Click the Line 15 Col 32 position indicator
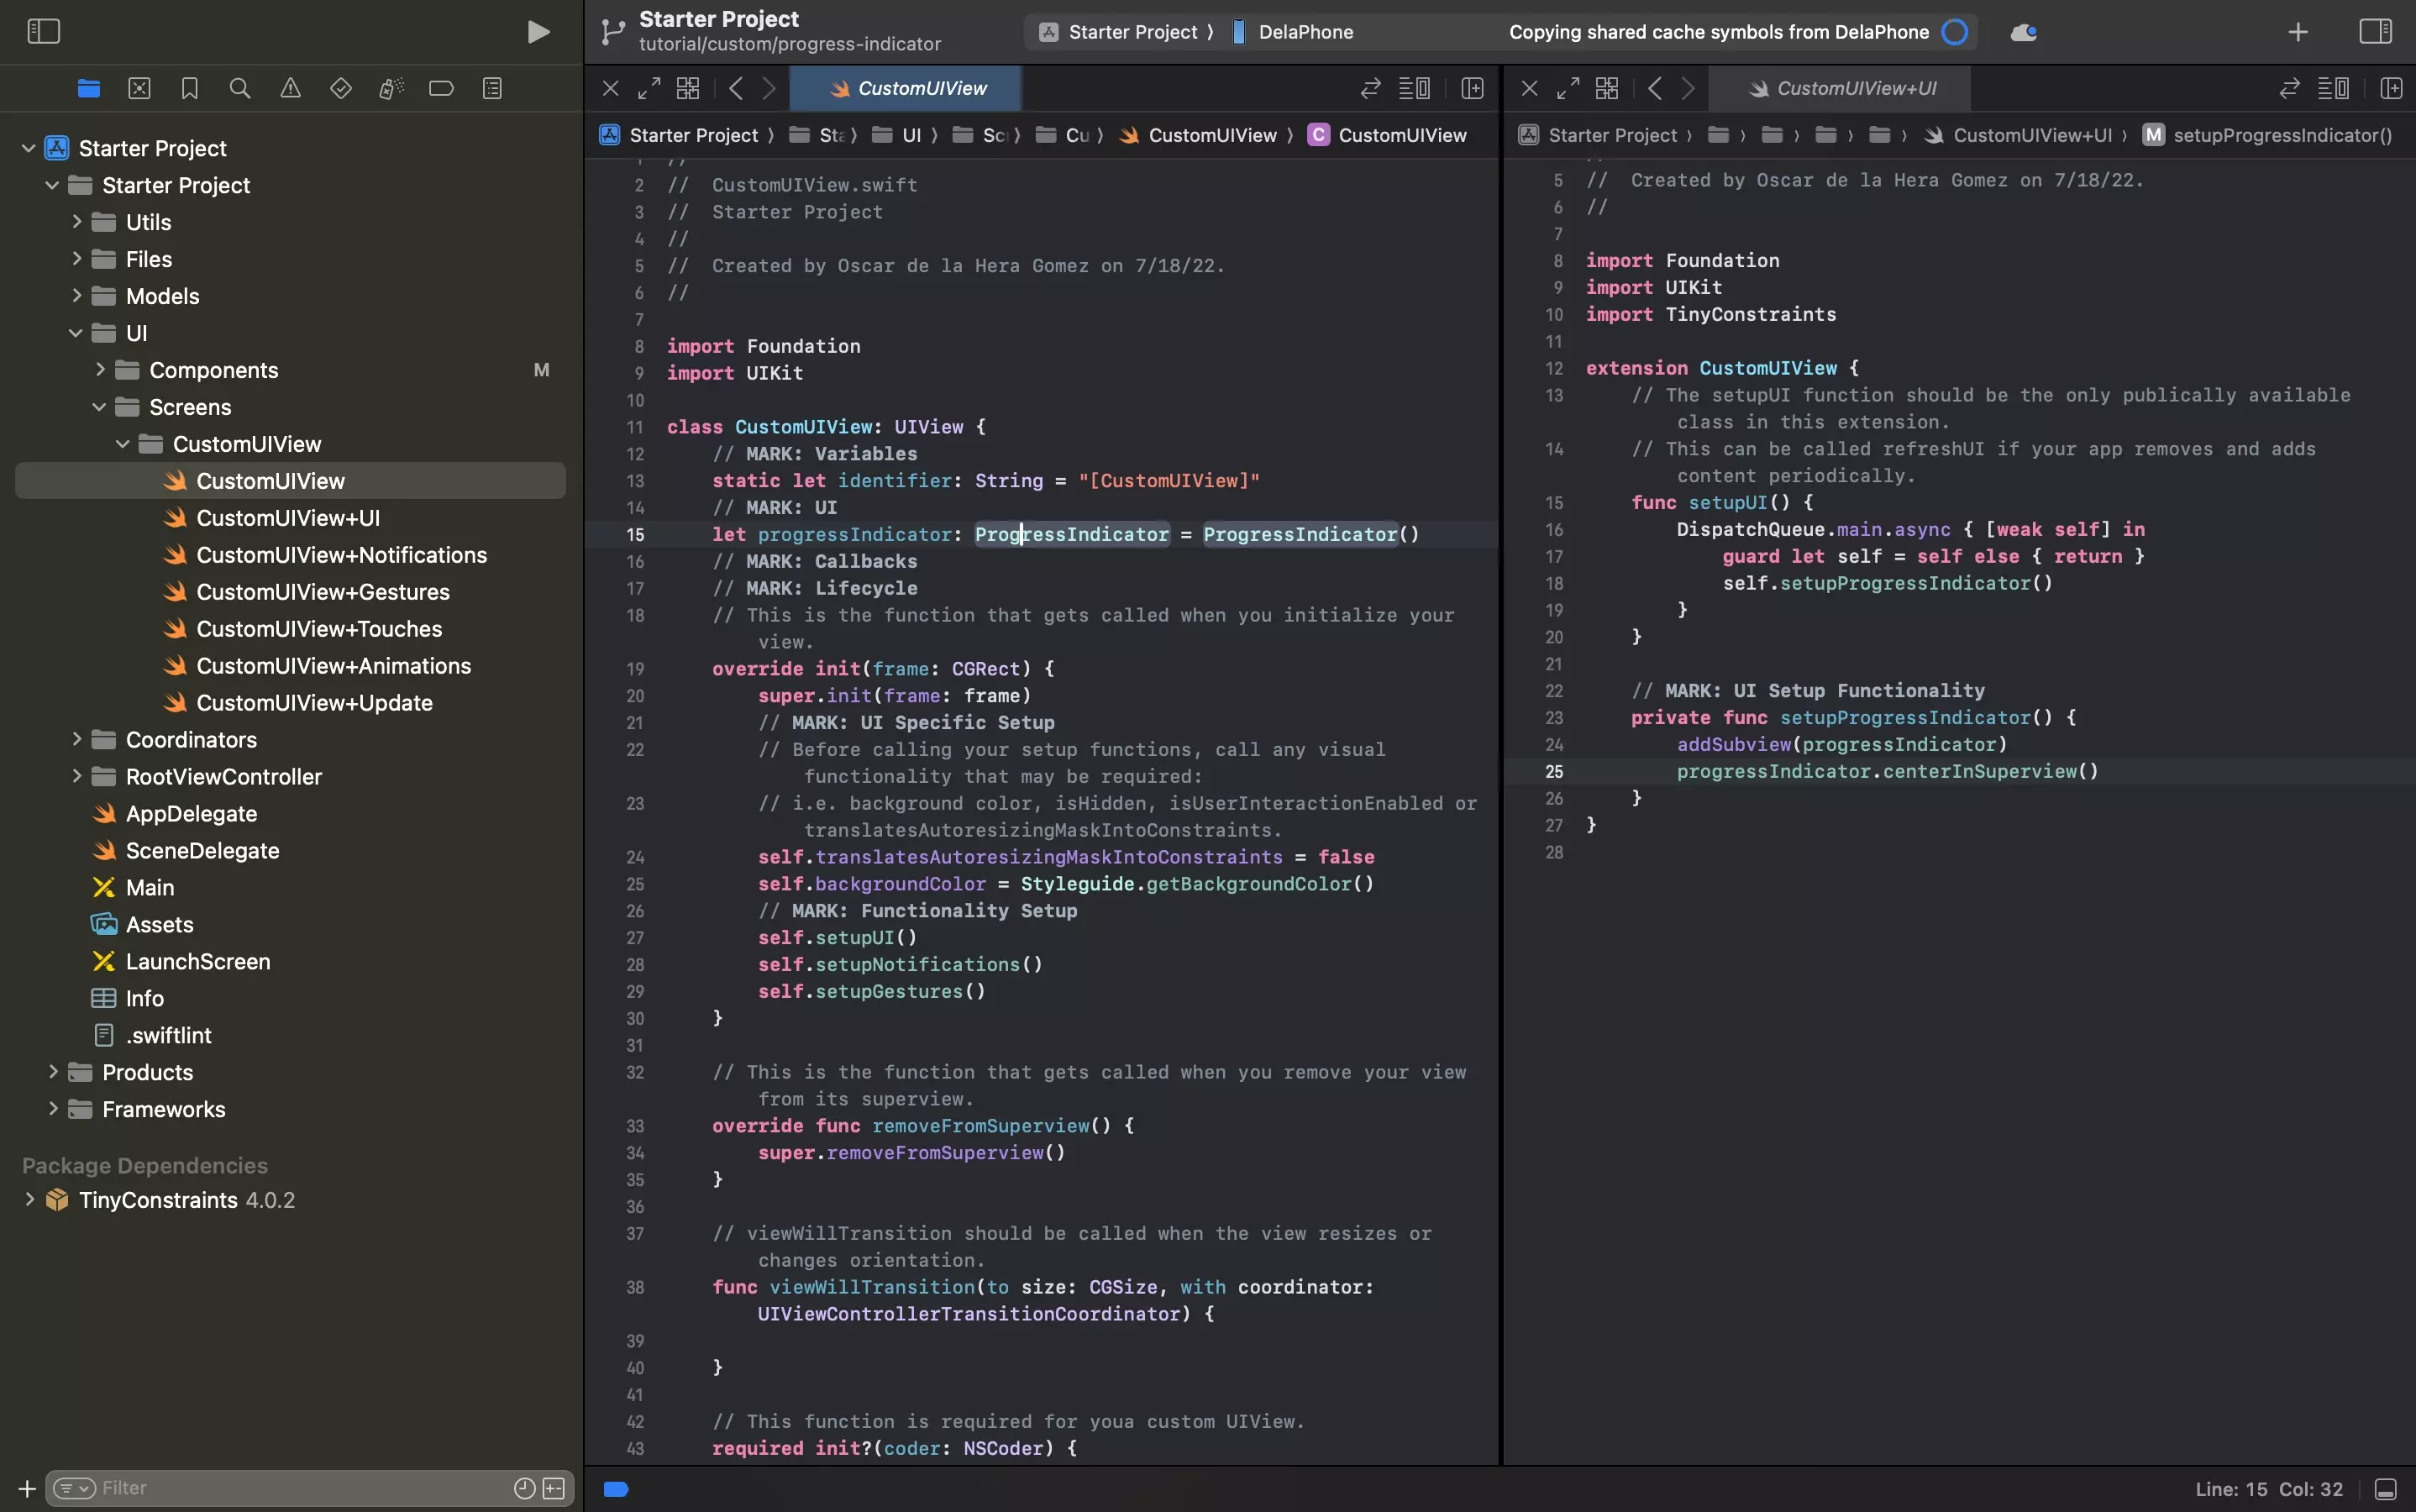The width and height of the screenshot is (2416, 1512). 2269,1490
